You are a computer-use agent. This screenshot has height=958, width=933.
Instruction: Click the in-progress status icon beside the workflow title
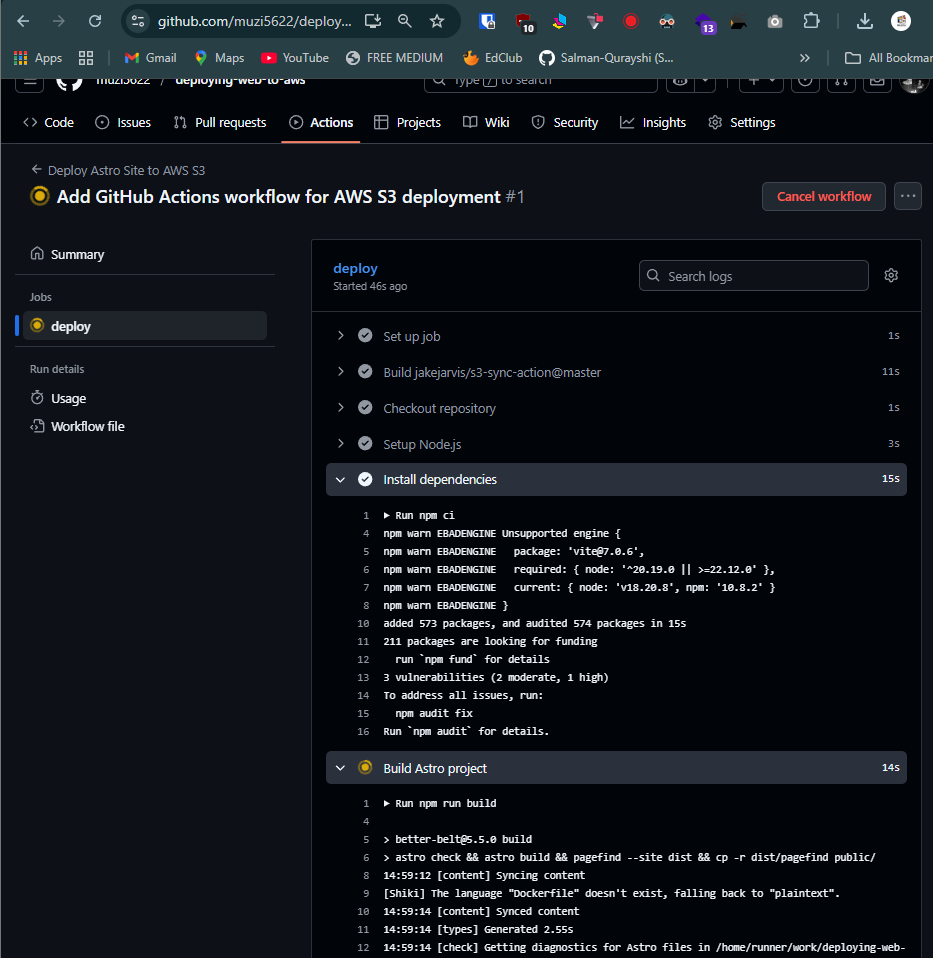tap(39, 196)
